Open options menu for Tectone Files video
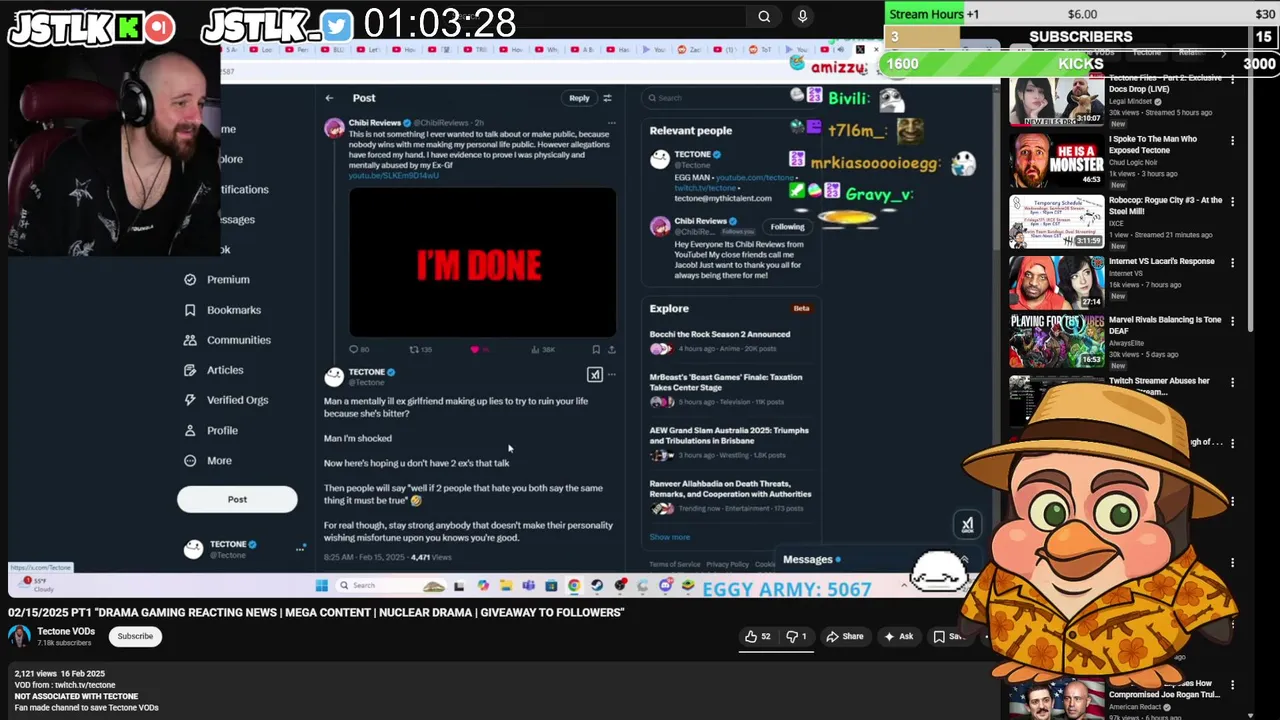Image resolution: width=1280 pixels, height=720 pixels. tap(1232, 80)
